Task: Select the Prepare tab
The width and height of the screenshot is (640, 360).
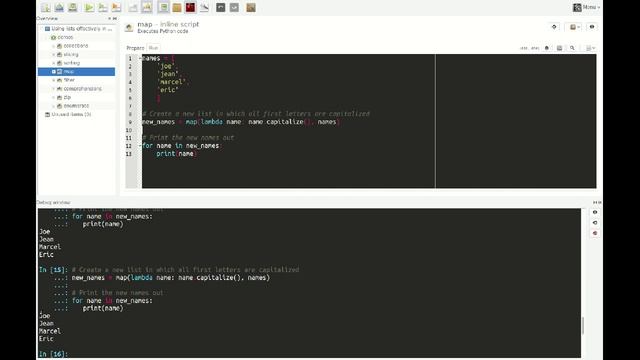Action: pos(135,48)
